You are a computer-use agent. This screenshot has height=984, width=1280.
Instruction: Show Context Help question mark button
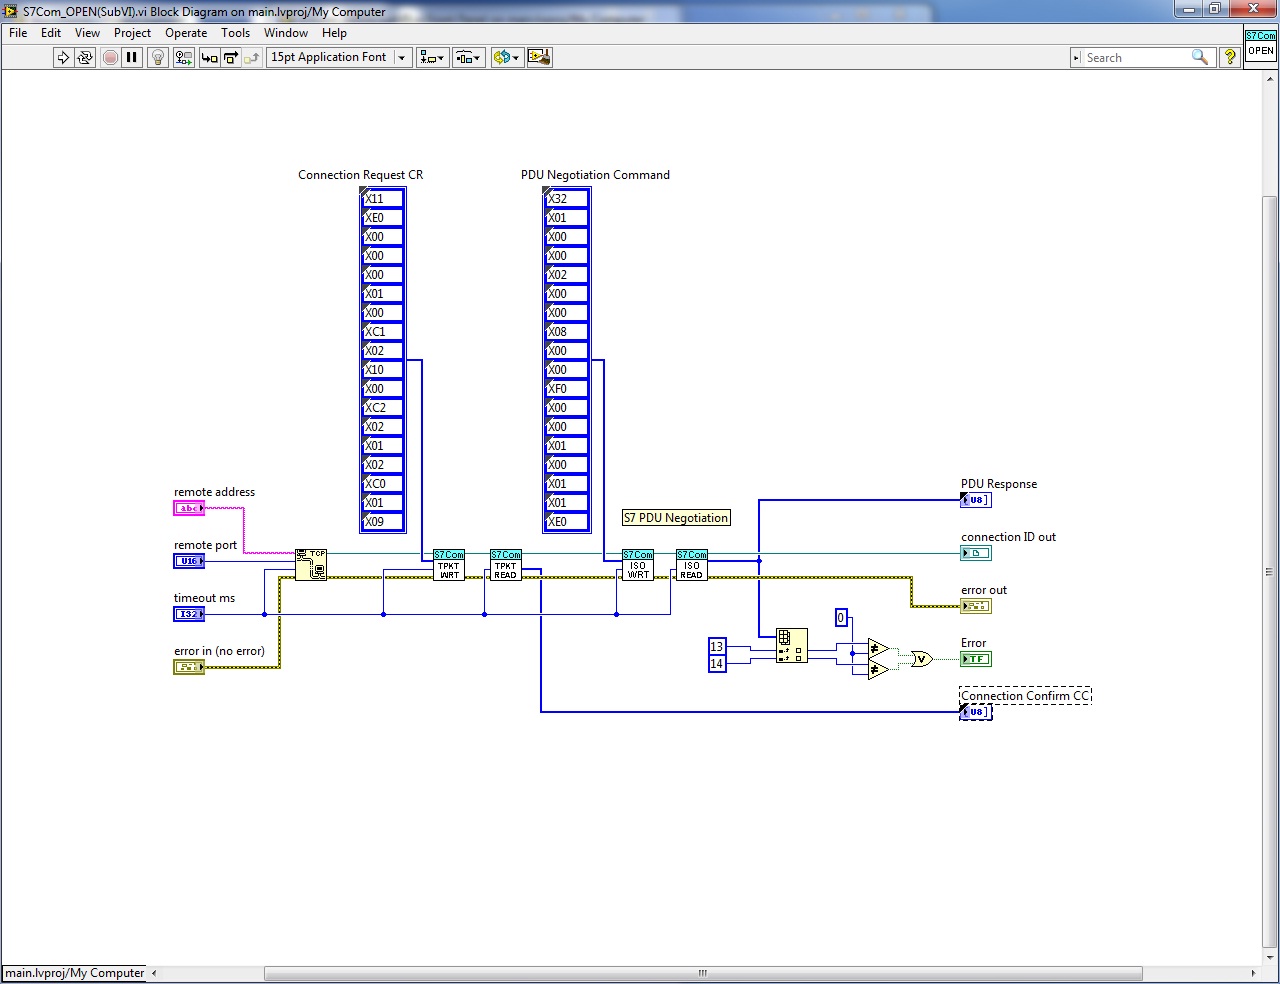coord(1230,57)
